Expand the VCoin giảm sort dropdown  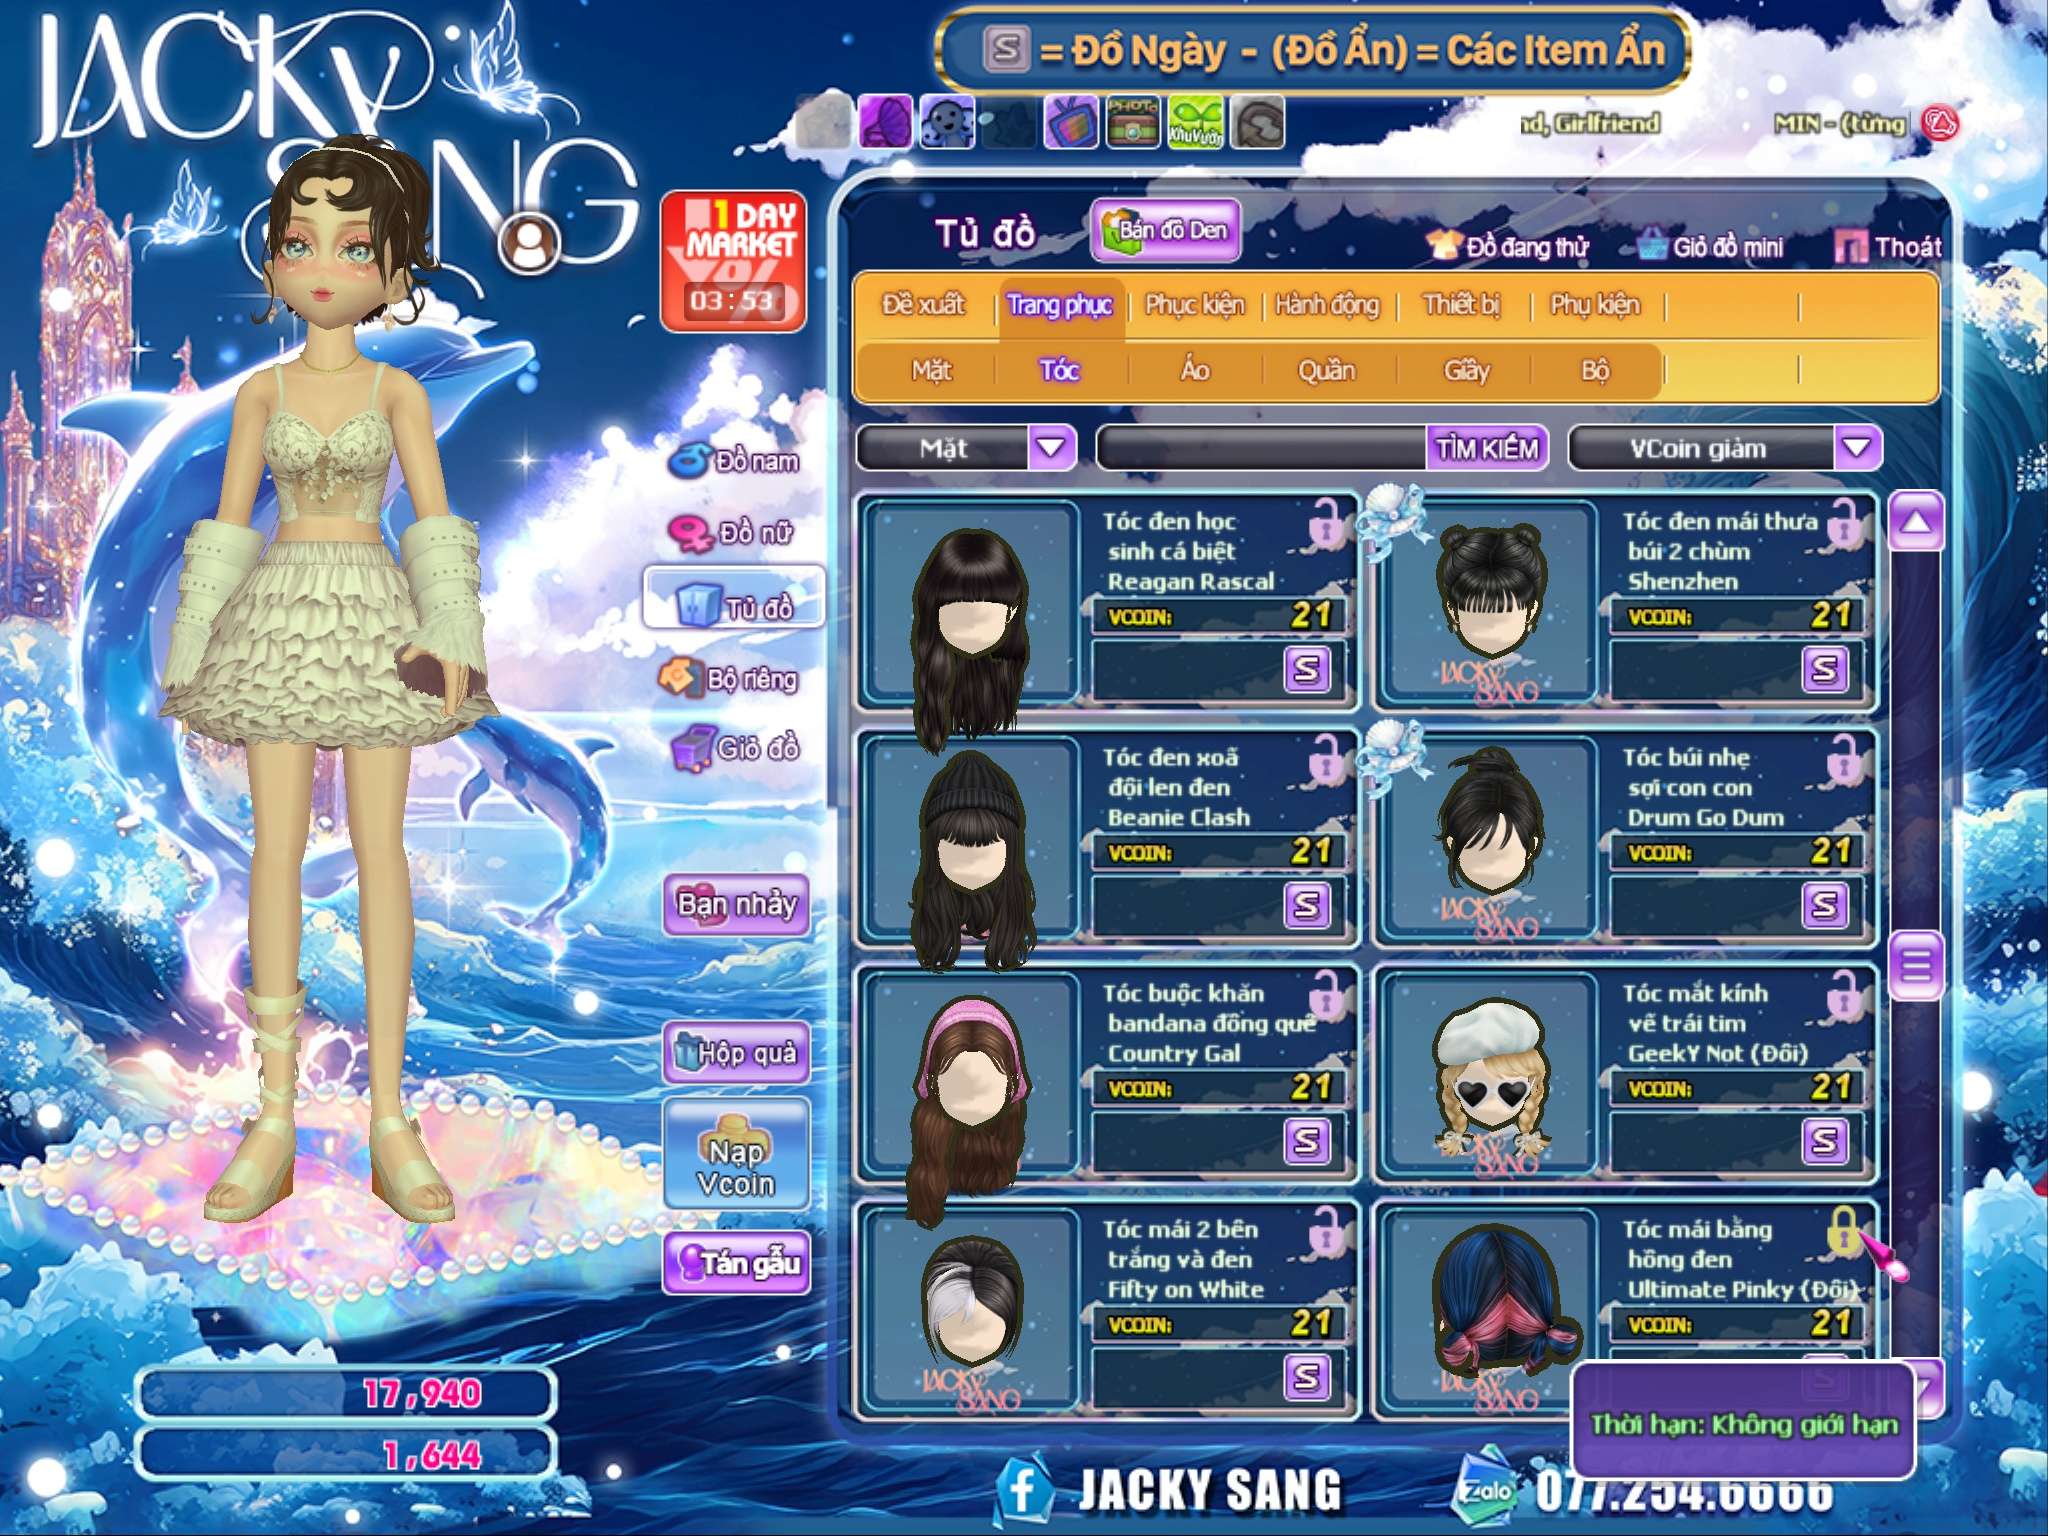point(1857,447)
